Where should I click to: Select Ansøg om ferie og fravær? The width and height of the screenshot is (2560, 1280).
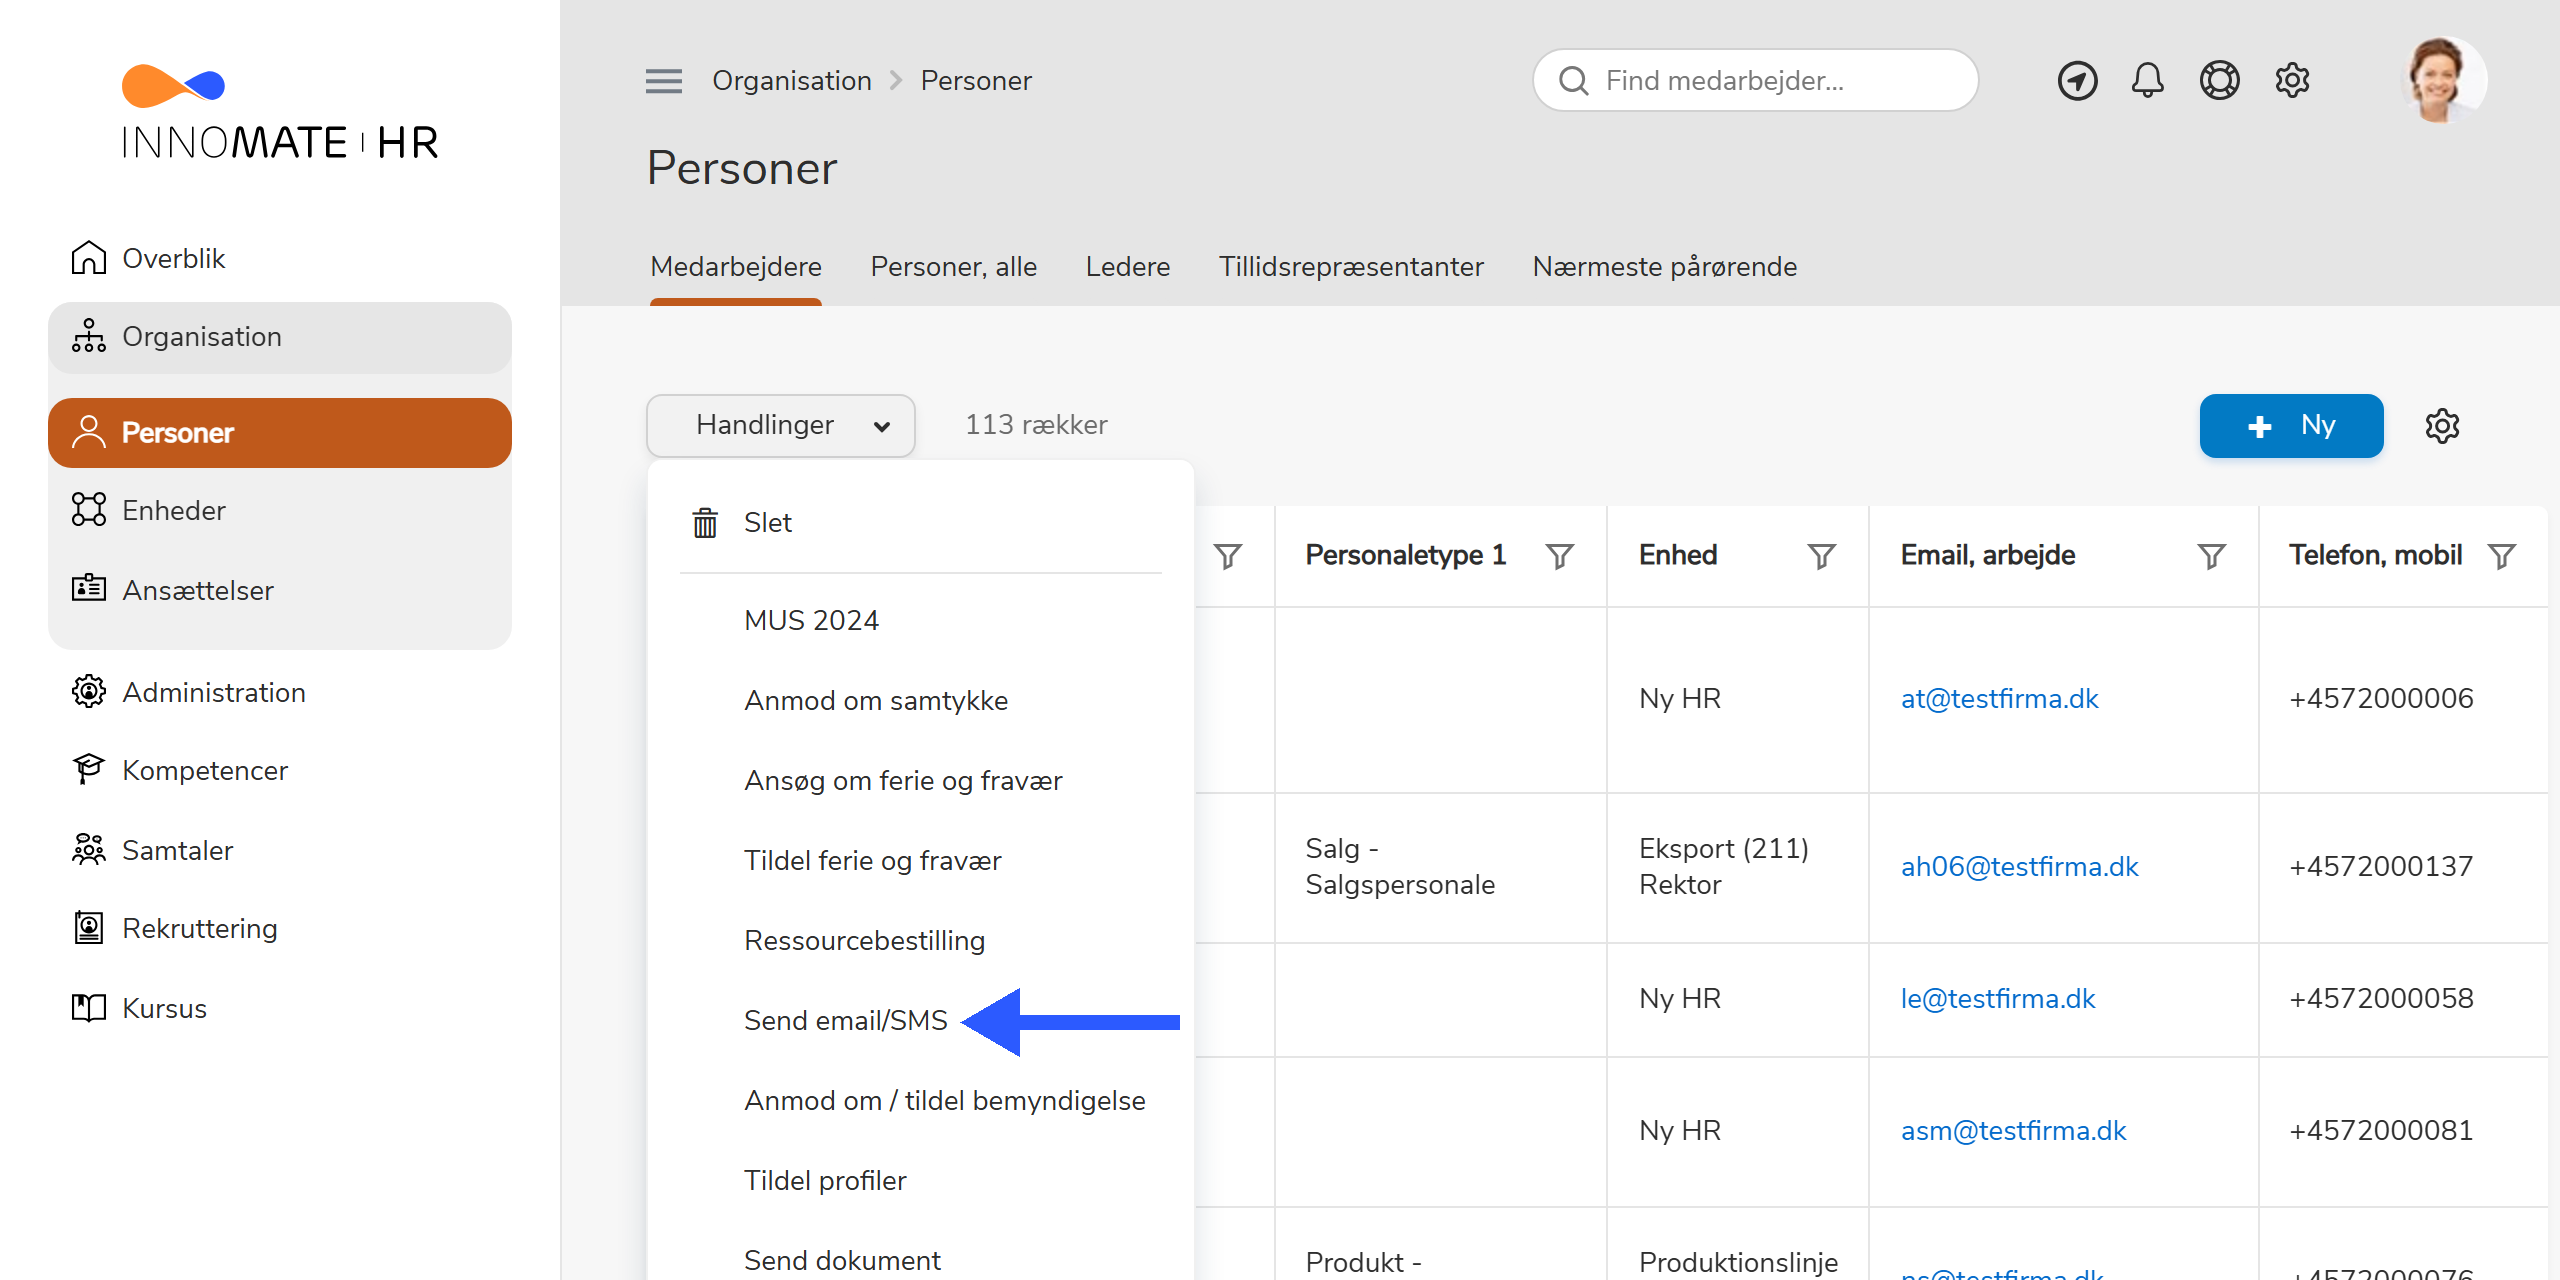pos(903,780)
